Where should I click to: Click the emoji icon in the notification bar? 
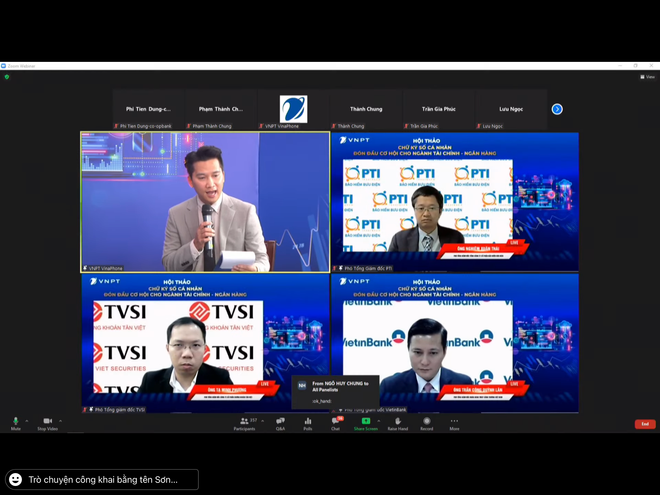click(15, 479)
